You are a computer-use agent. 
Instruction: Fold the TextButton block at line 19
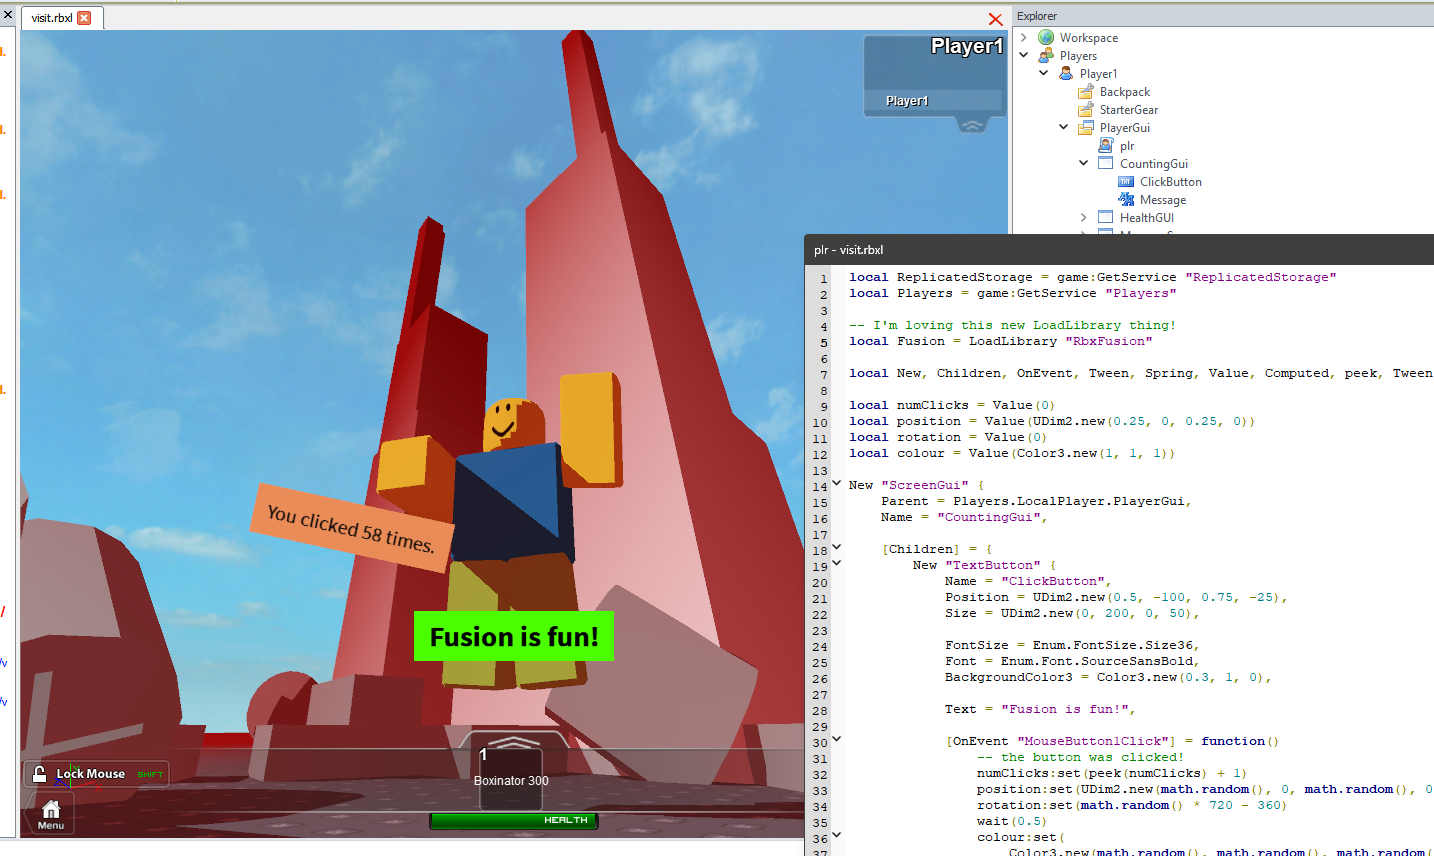(x=837, y=564)
